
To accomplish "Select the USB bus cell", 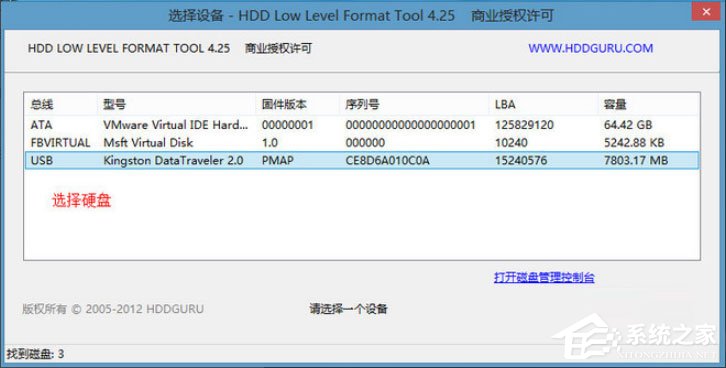I will point(42,161).
